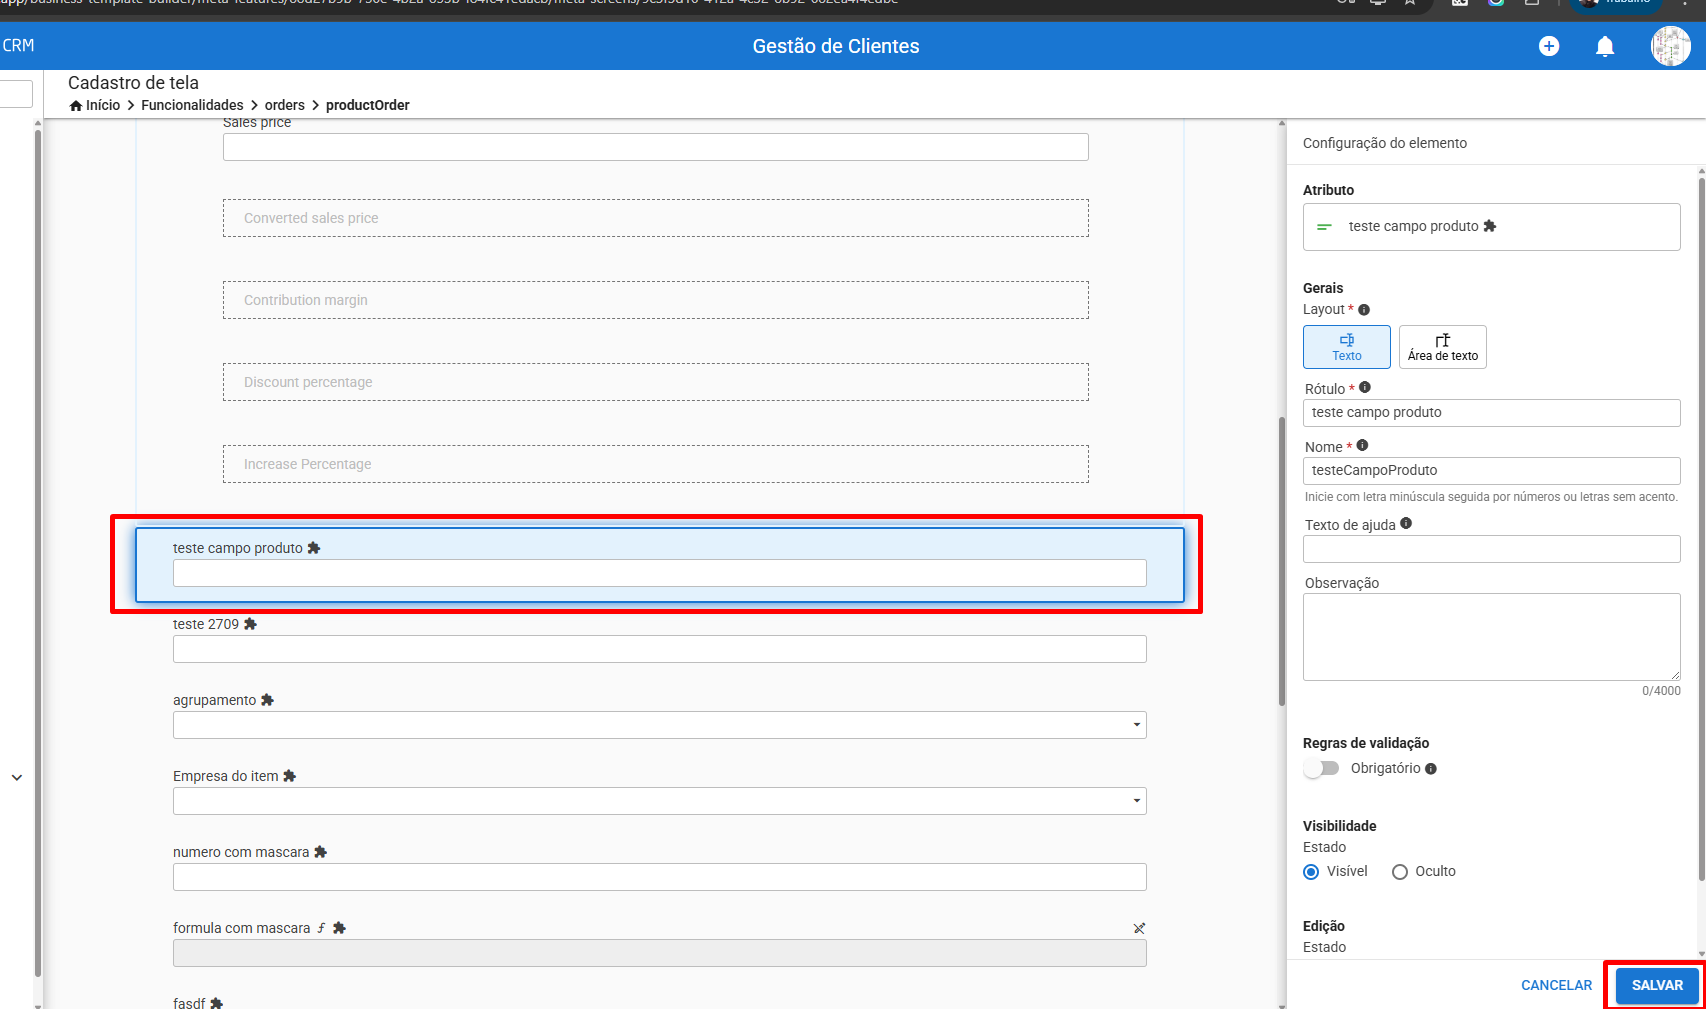The height and width of the screenshot is (1009, 1706).
Task: Select the Converted sales price placeholder
Action: click(x=656, y=218)
